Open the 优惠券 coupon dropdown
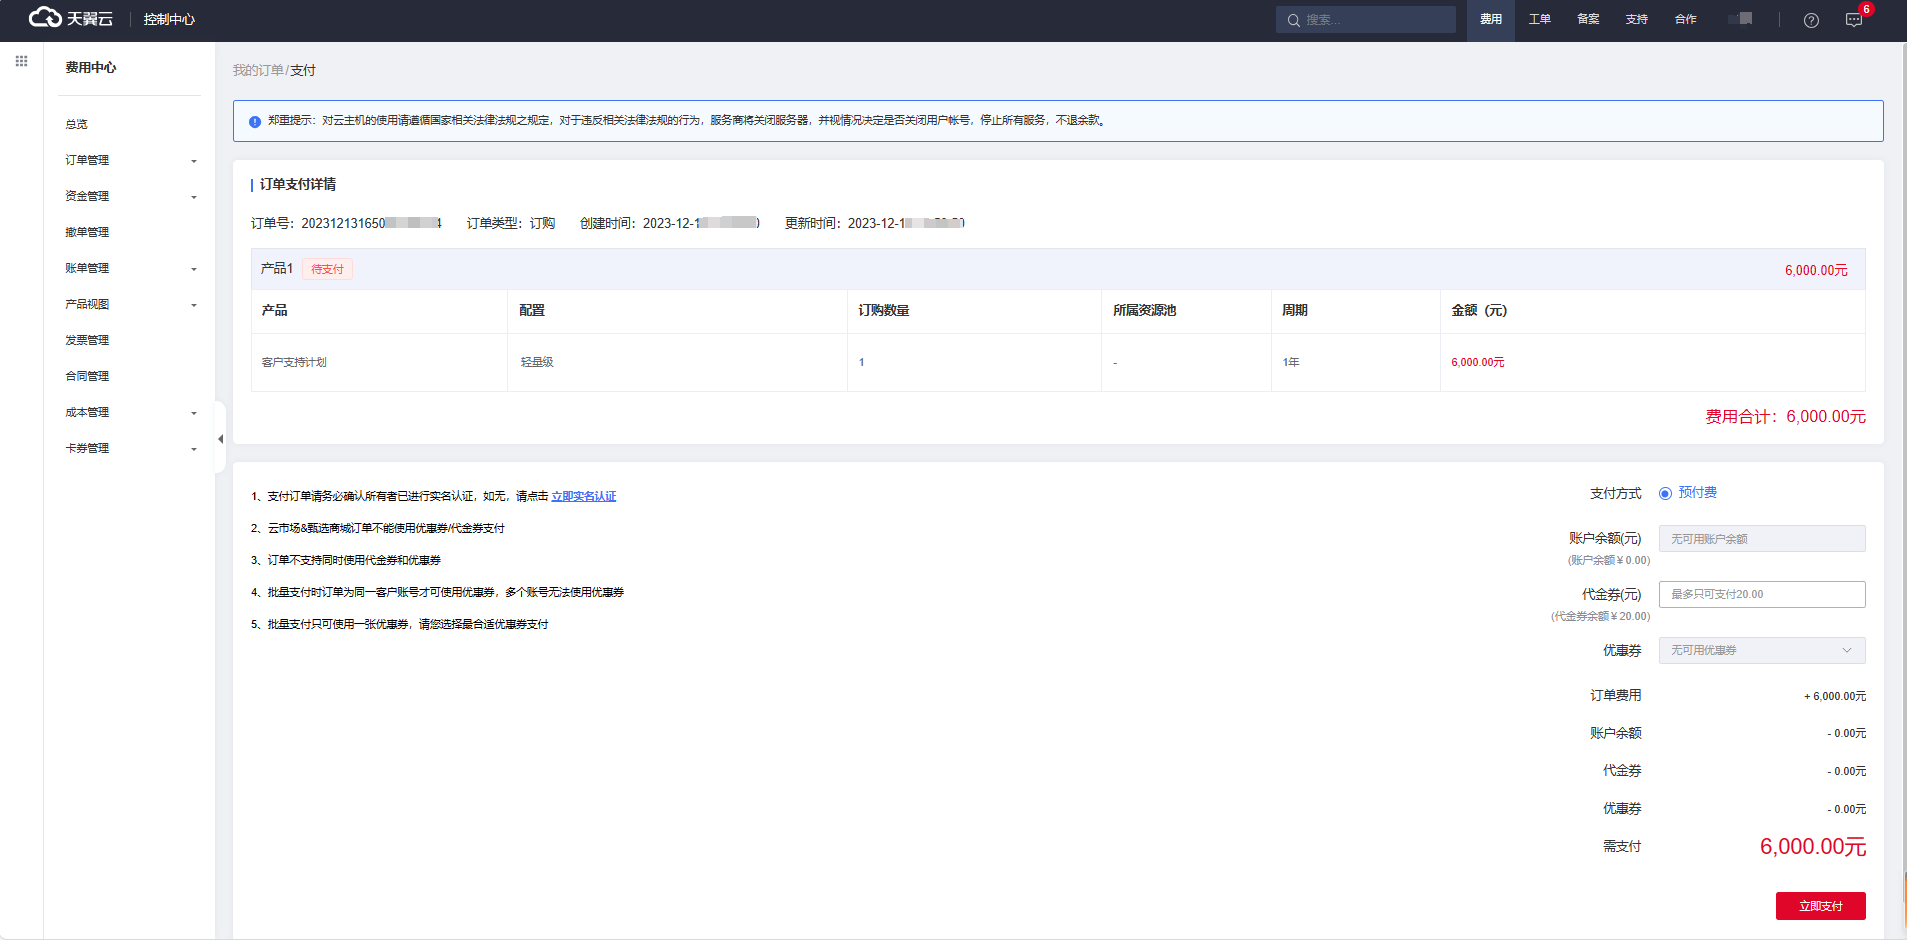This screenshot has height=940, width=1907. pos(1761,650)
